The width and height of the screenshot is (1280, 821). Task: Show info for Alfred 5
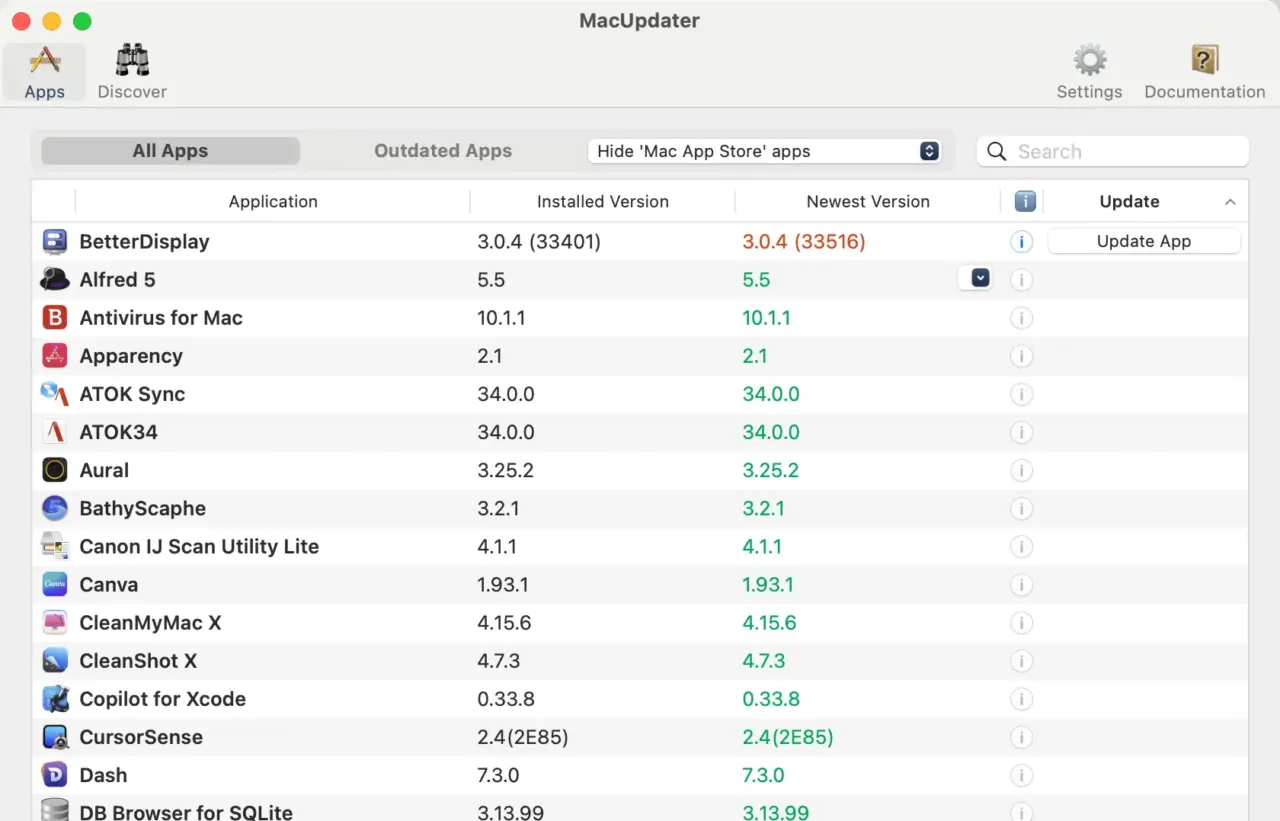tap(1021, 280)
